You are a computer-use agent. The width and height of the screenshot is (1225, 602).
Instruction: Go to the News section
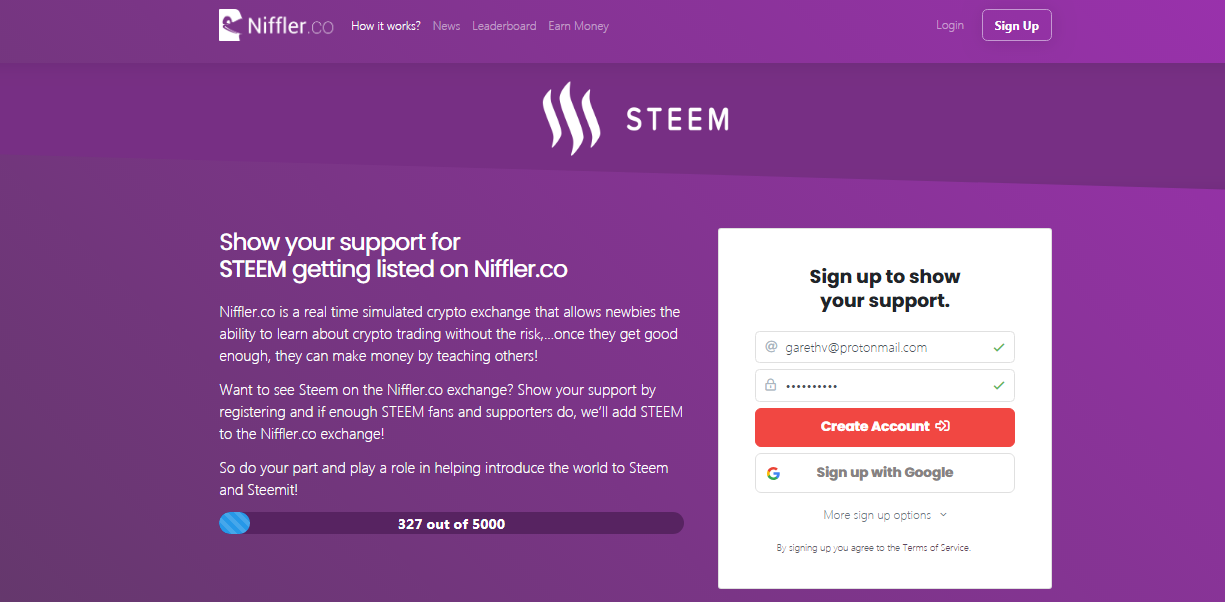pyautogui.click(x=446, y=26)
